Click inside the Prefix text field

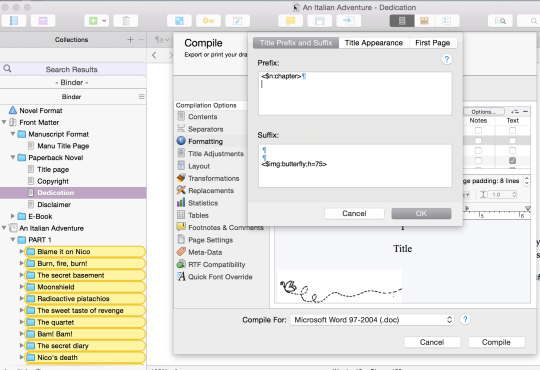(x=355, y=93)
